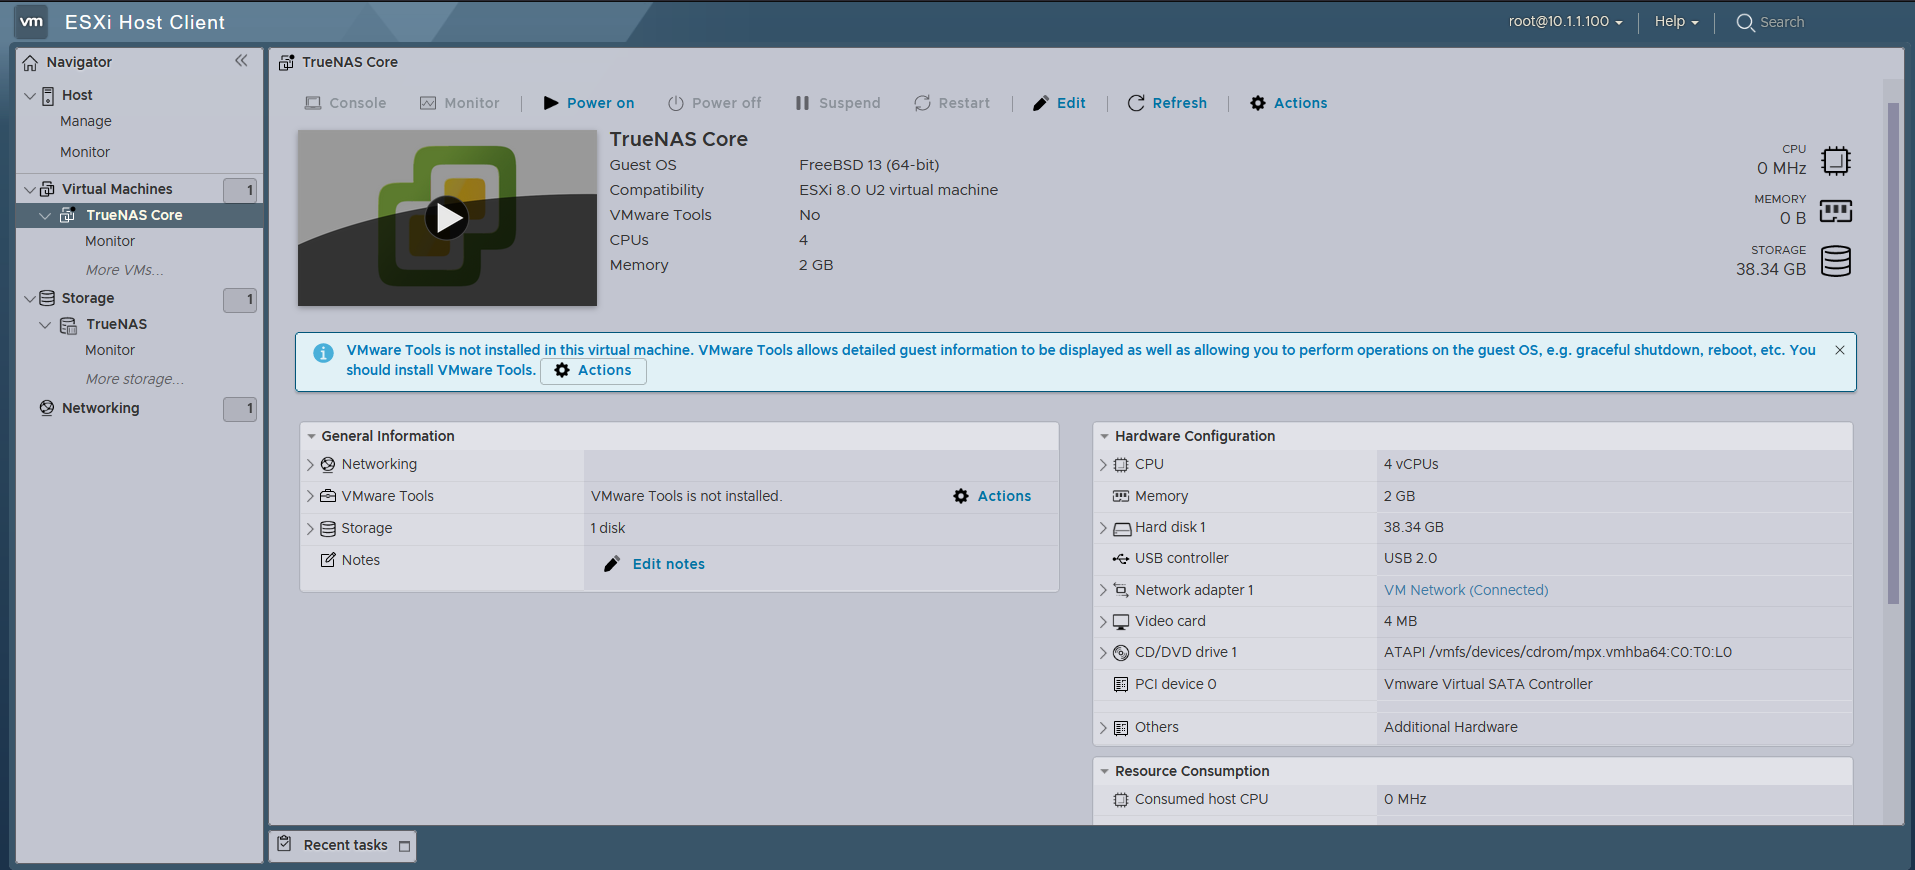Screen dimensions: 1915x870
Task: Click the Storage disk stack icon in summary
Action: click(x=1836, y=261)
